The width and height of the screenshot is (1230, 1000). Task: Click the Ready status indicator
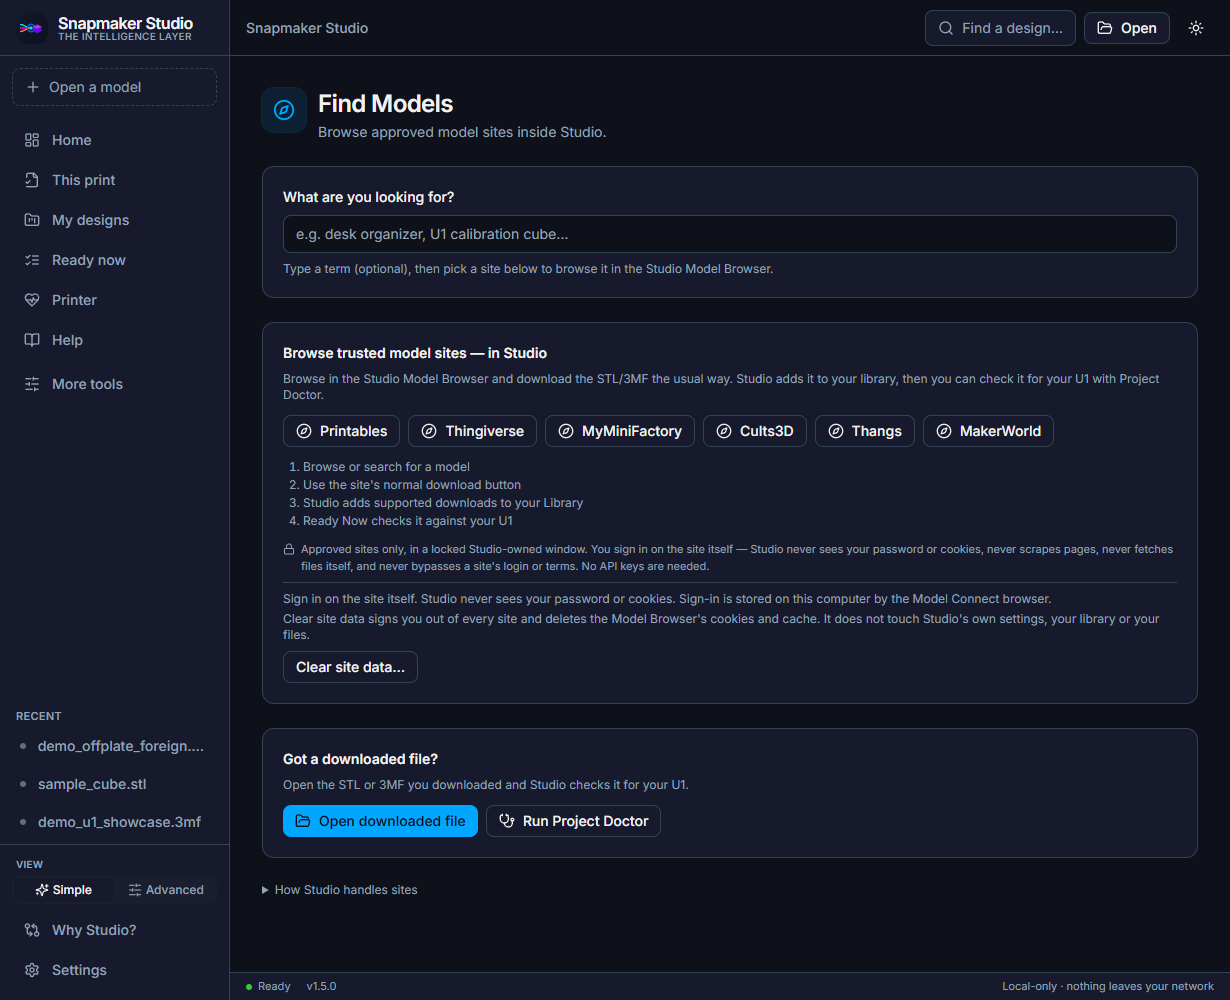click(x=268, y=986)
